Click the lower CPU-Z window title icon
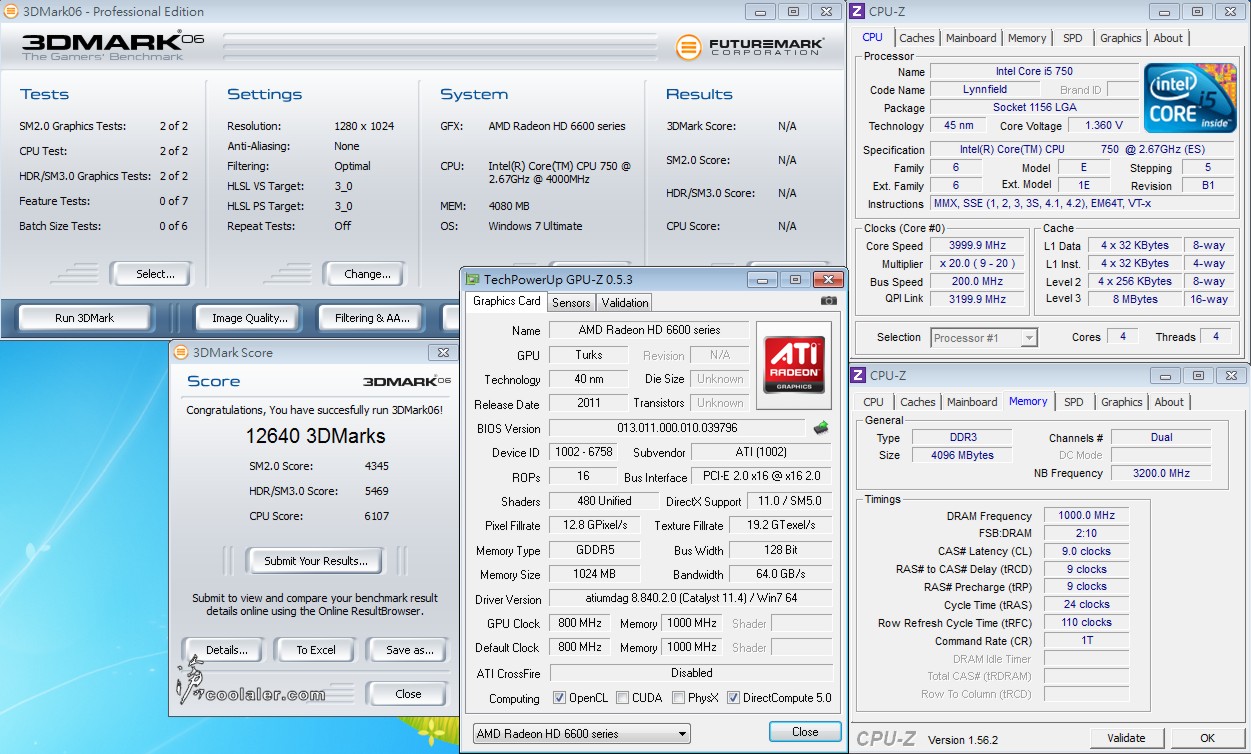The height and width of the screenshot is (754, 1251). pos(858,375)
